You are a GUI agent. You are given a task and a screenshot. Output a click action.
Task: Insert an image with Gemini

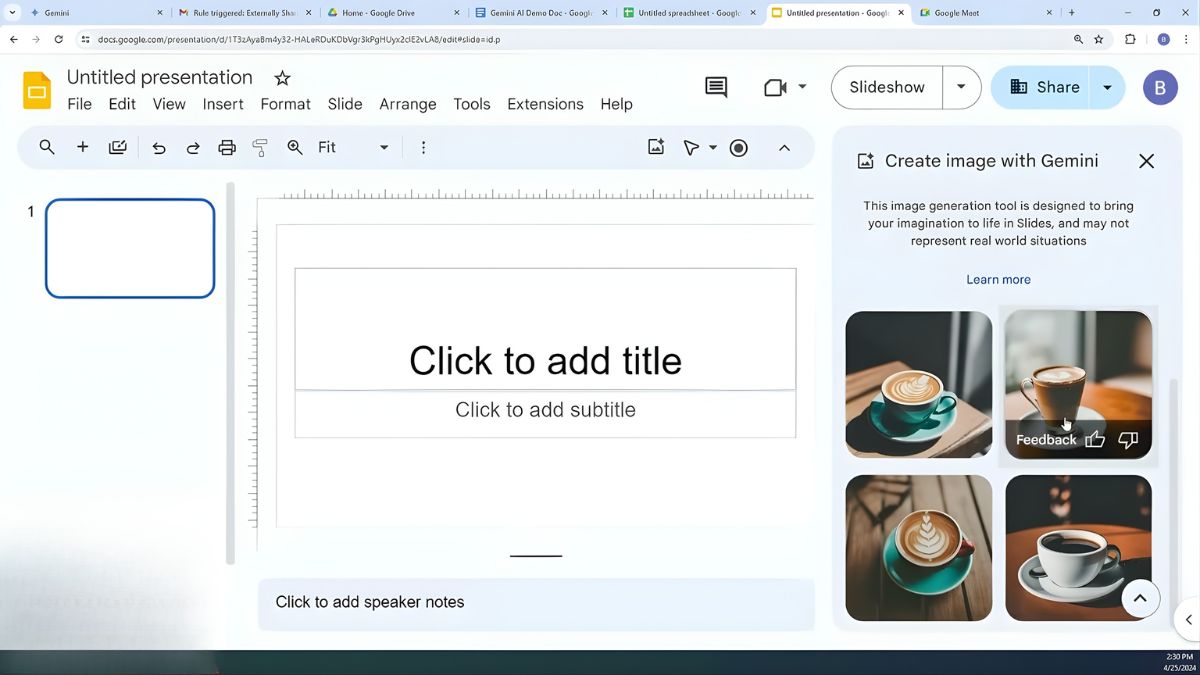point(655,146)
